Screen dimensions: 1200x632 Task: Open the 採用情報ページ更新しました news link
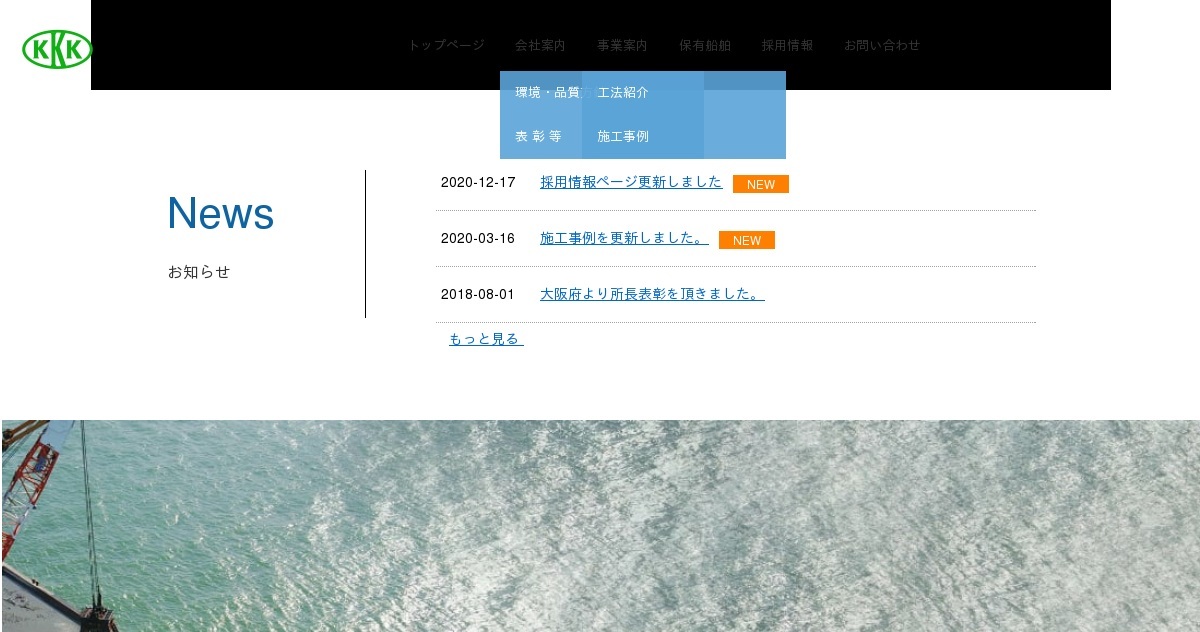(x=631, y=182)
